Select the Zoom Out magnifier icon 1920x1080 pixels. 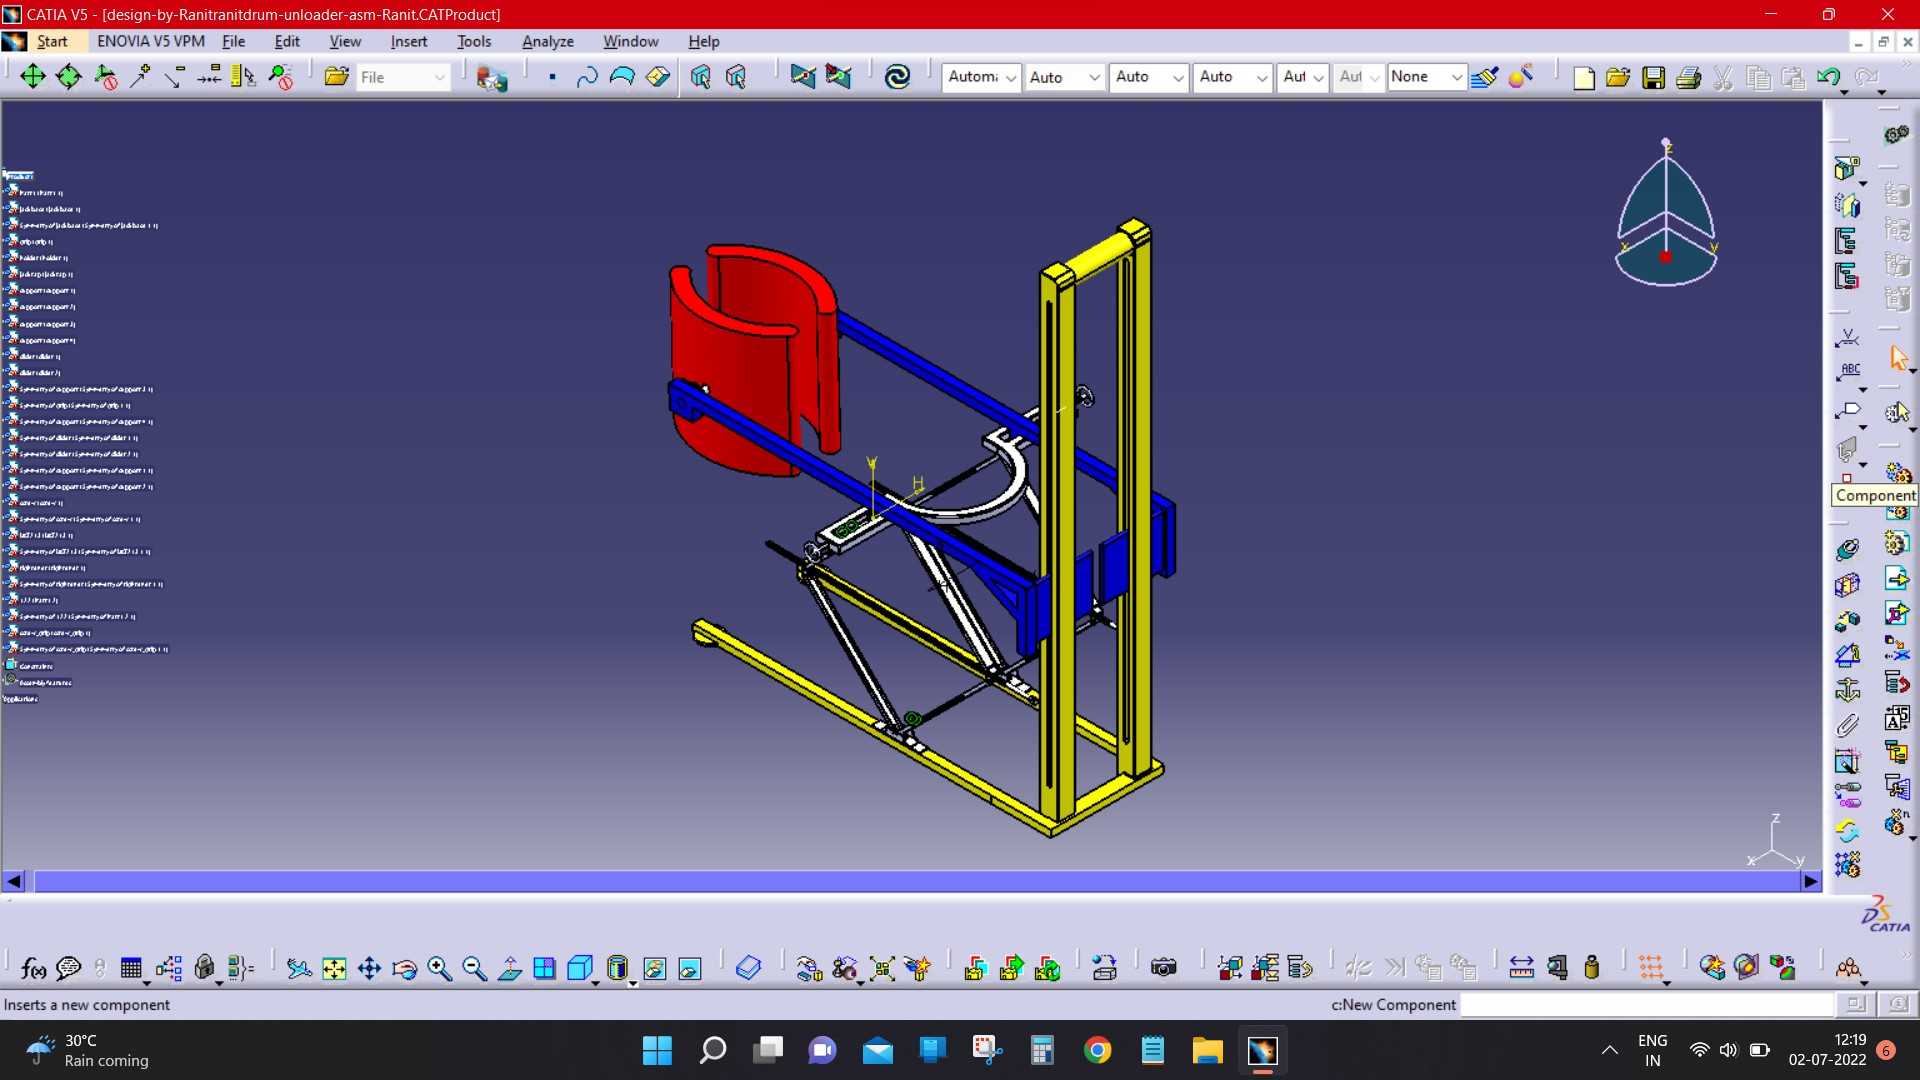[474, 968]
